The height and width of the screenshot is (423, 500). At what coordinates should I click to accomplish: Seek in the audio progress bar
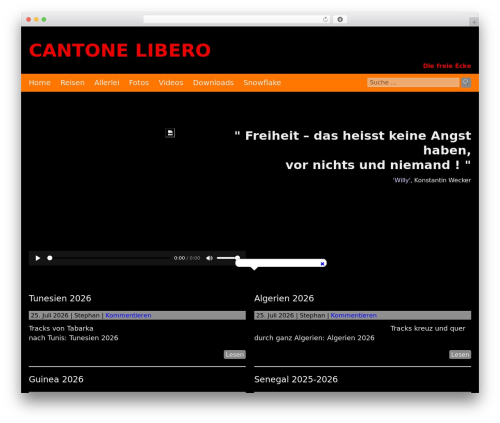coord(109,258)
